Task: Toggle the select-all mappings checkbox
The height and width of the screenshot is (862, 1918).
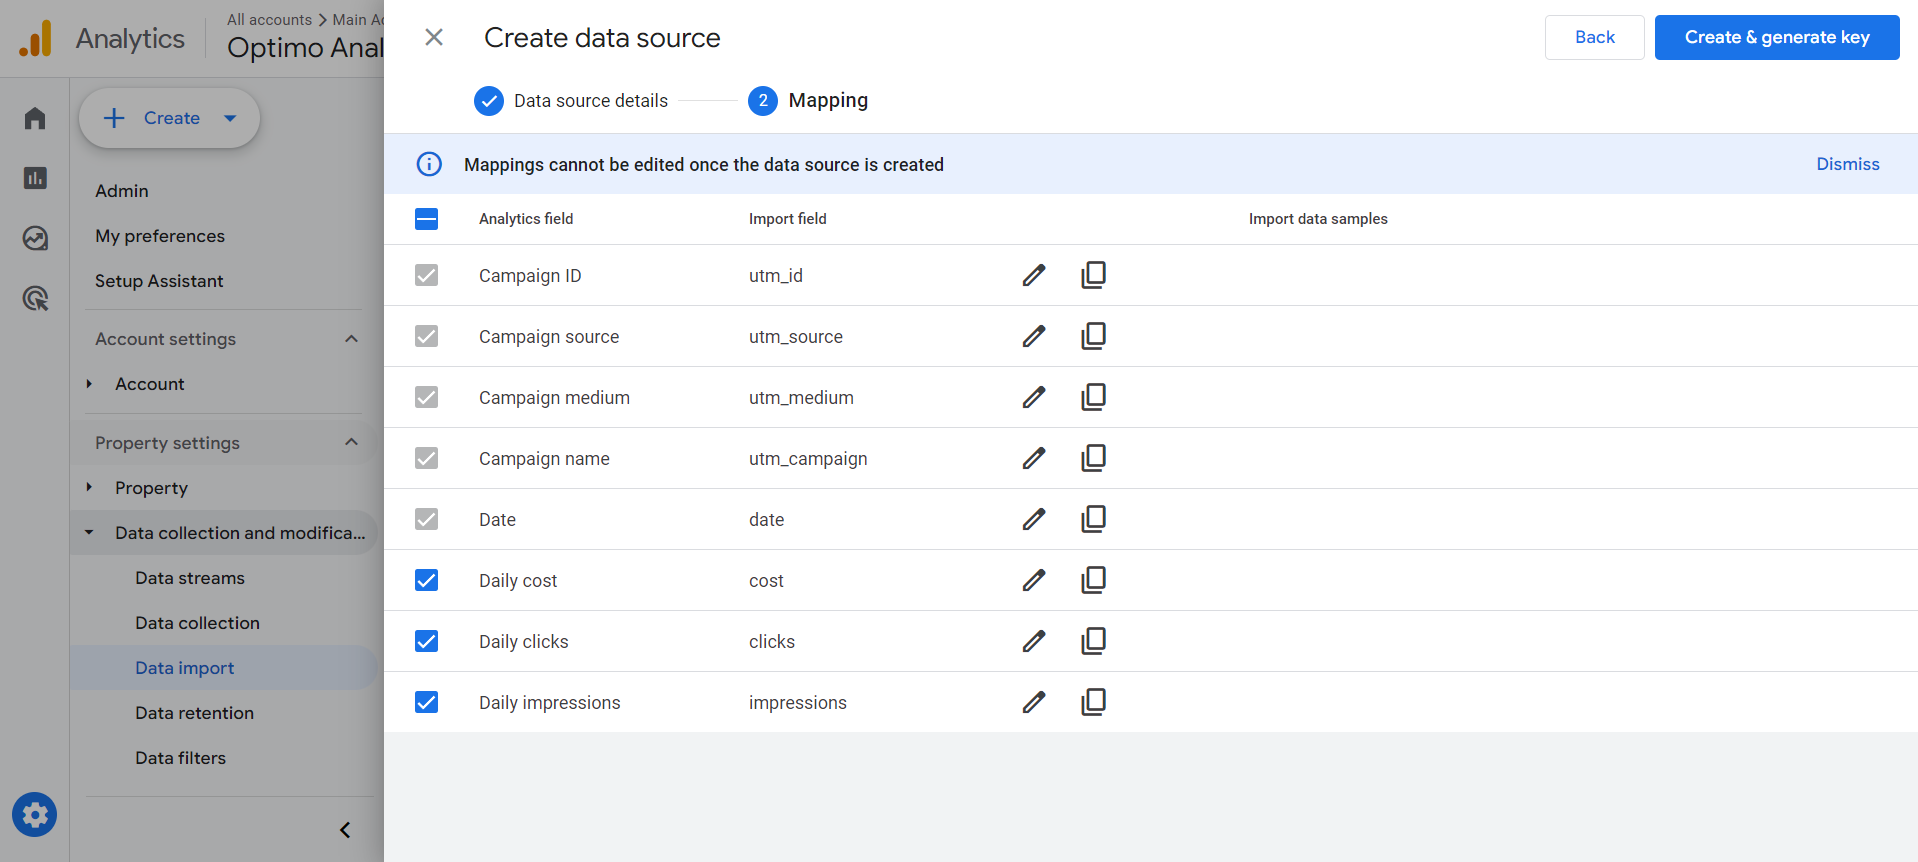Action: pyautogui.click(x=426, y=219)
